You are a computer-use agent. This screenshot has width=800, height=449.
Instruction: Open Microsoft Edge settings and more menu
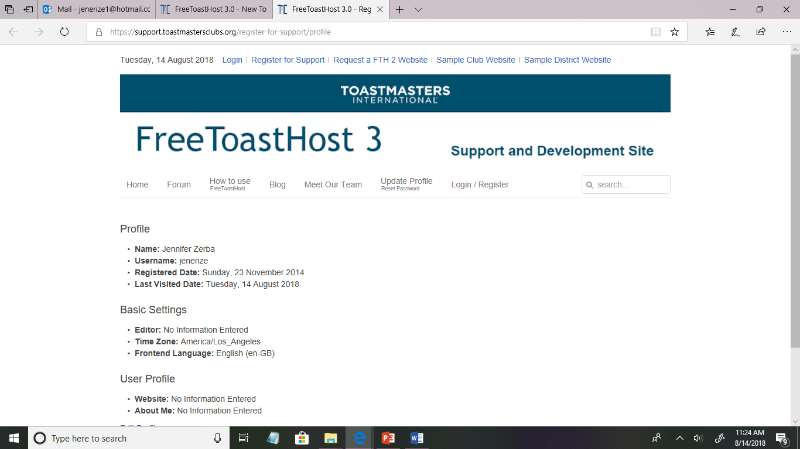click(786, 31)
